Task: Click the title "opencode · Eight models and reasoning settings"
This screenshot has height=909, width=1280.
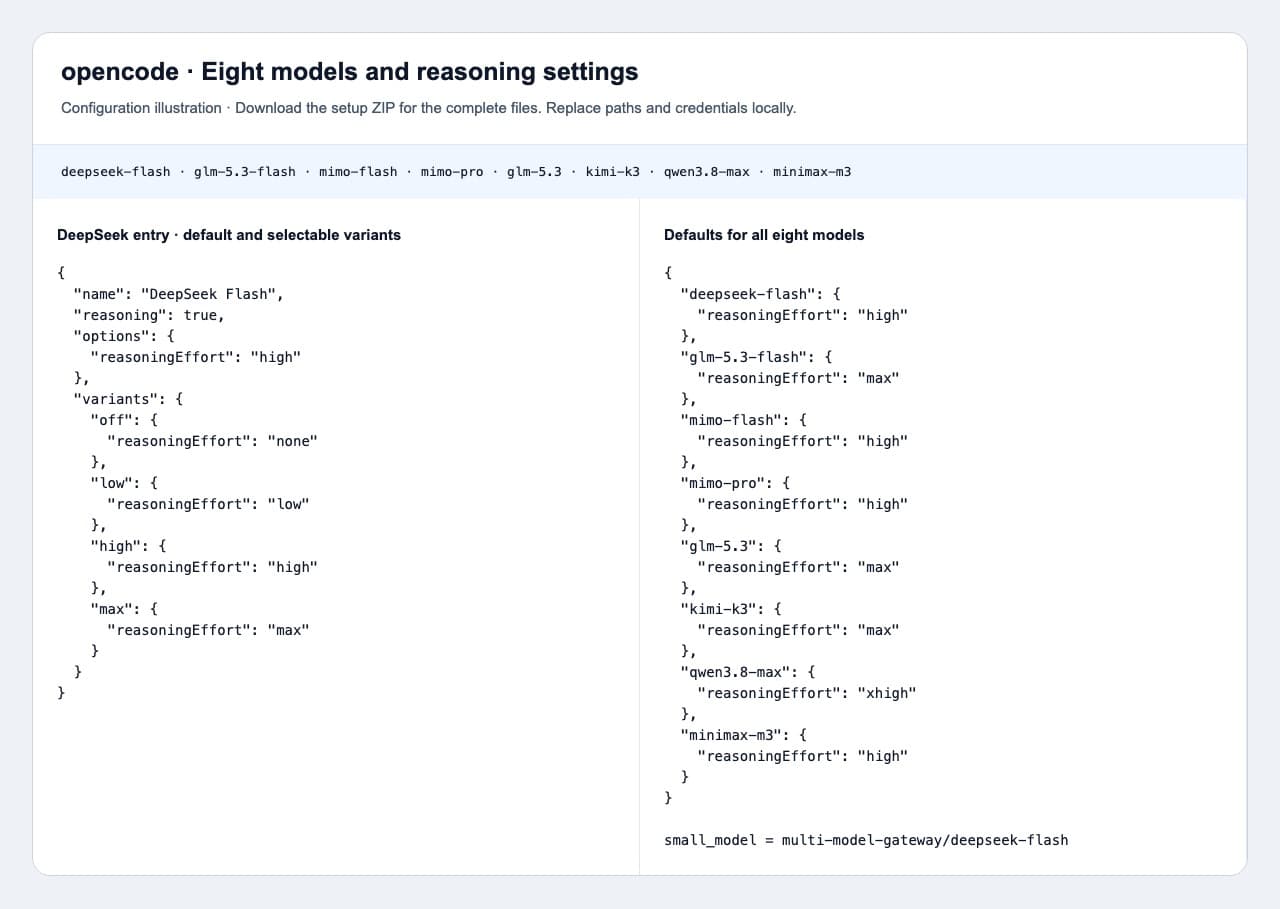Action: [x=350, y=72]
